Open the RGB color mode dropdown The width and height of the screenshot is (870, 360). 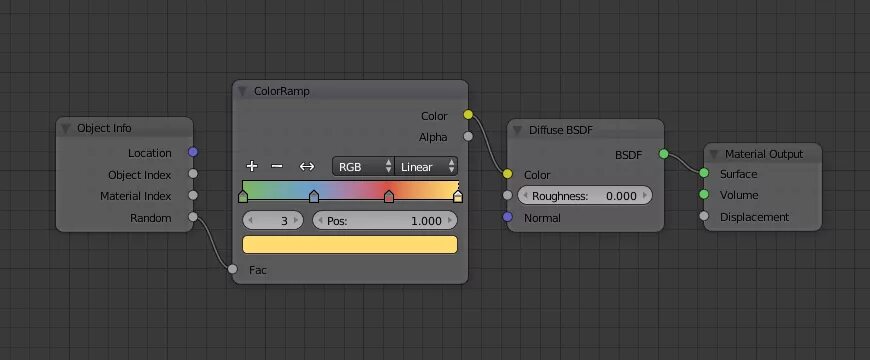(363, 166)
